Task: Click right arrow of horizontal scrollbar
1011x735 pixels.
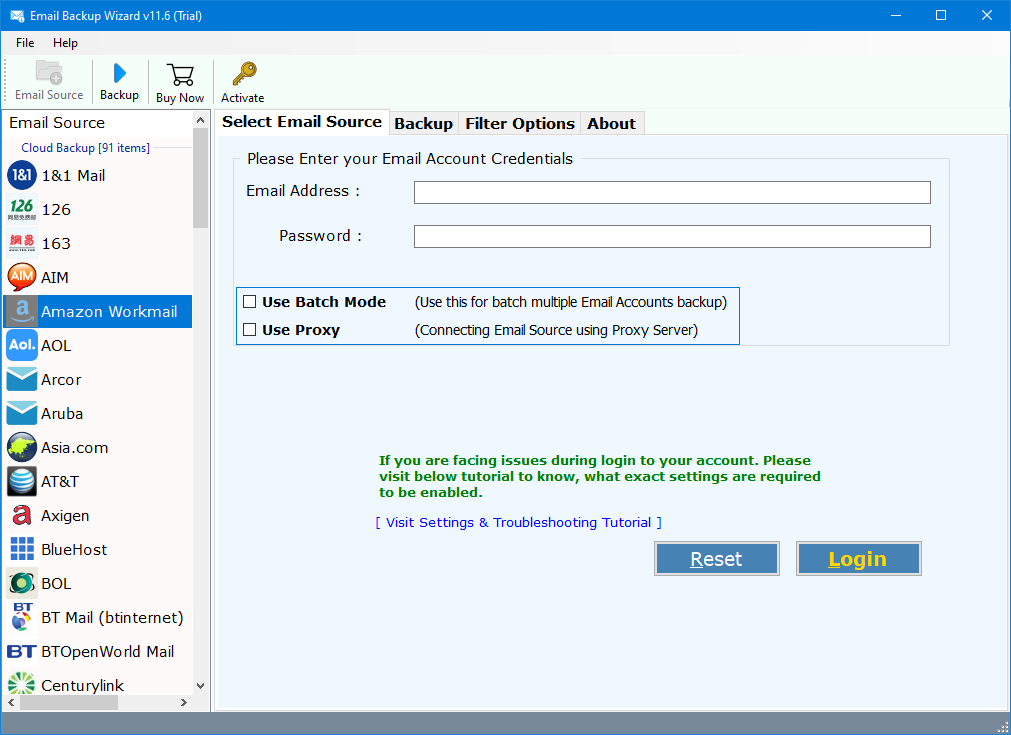Action: point(183,703)
